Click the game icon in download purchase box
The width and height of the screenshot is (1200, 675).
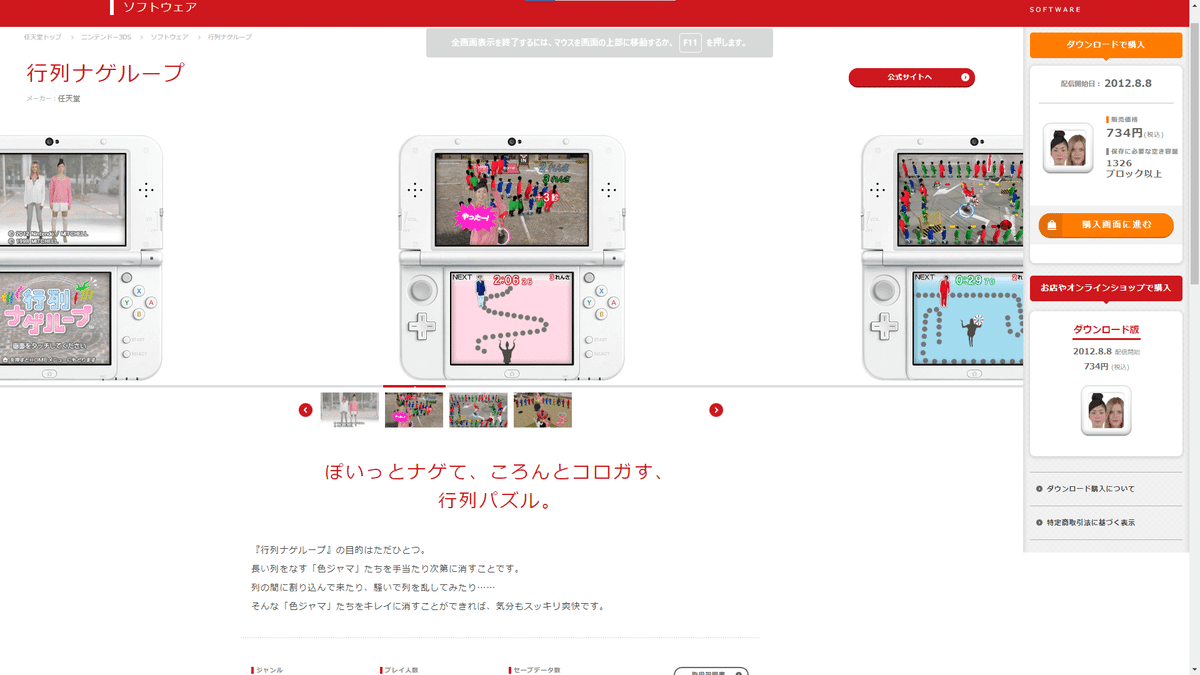pos(1068,148)
